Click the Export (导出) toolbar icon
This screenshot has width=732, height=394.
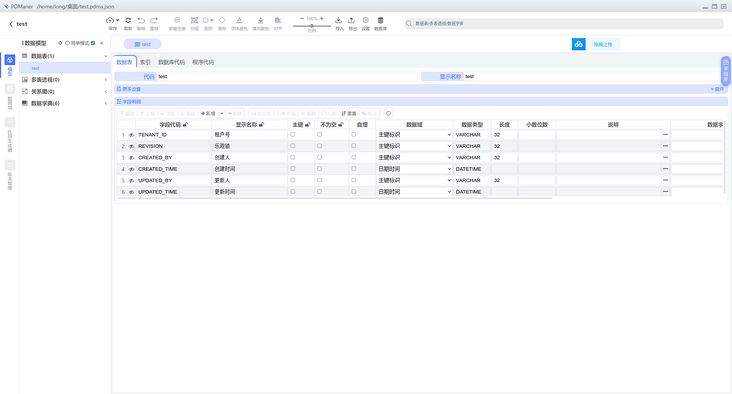[352, 20]
